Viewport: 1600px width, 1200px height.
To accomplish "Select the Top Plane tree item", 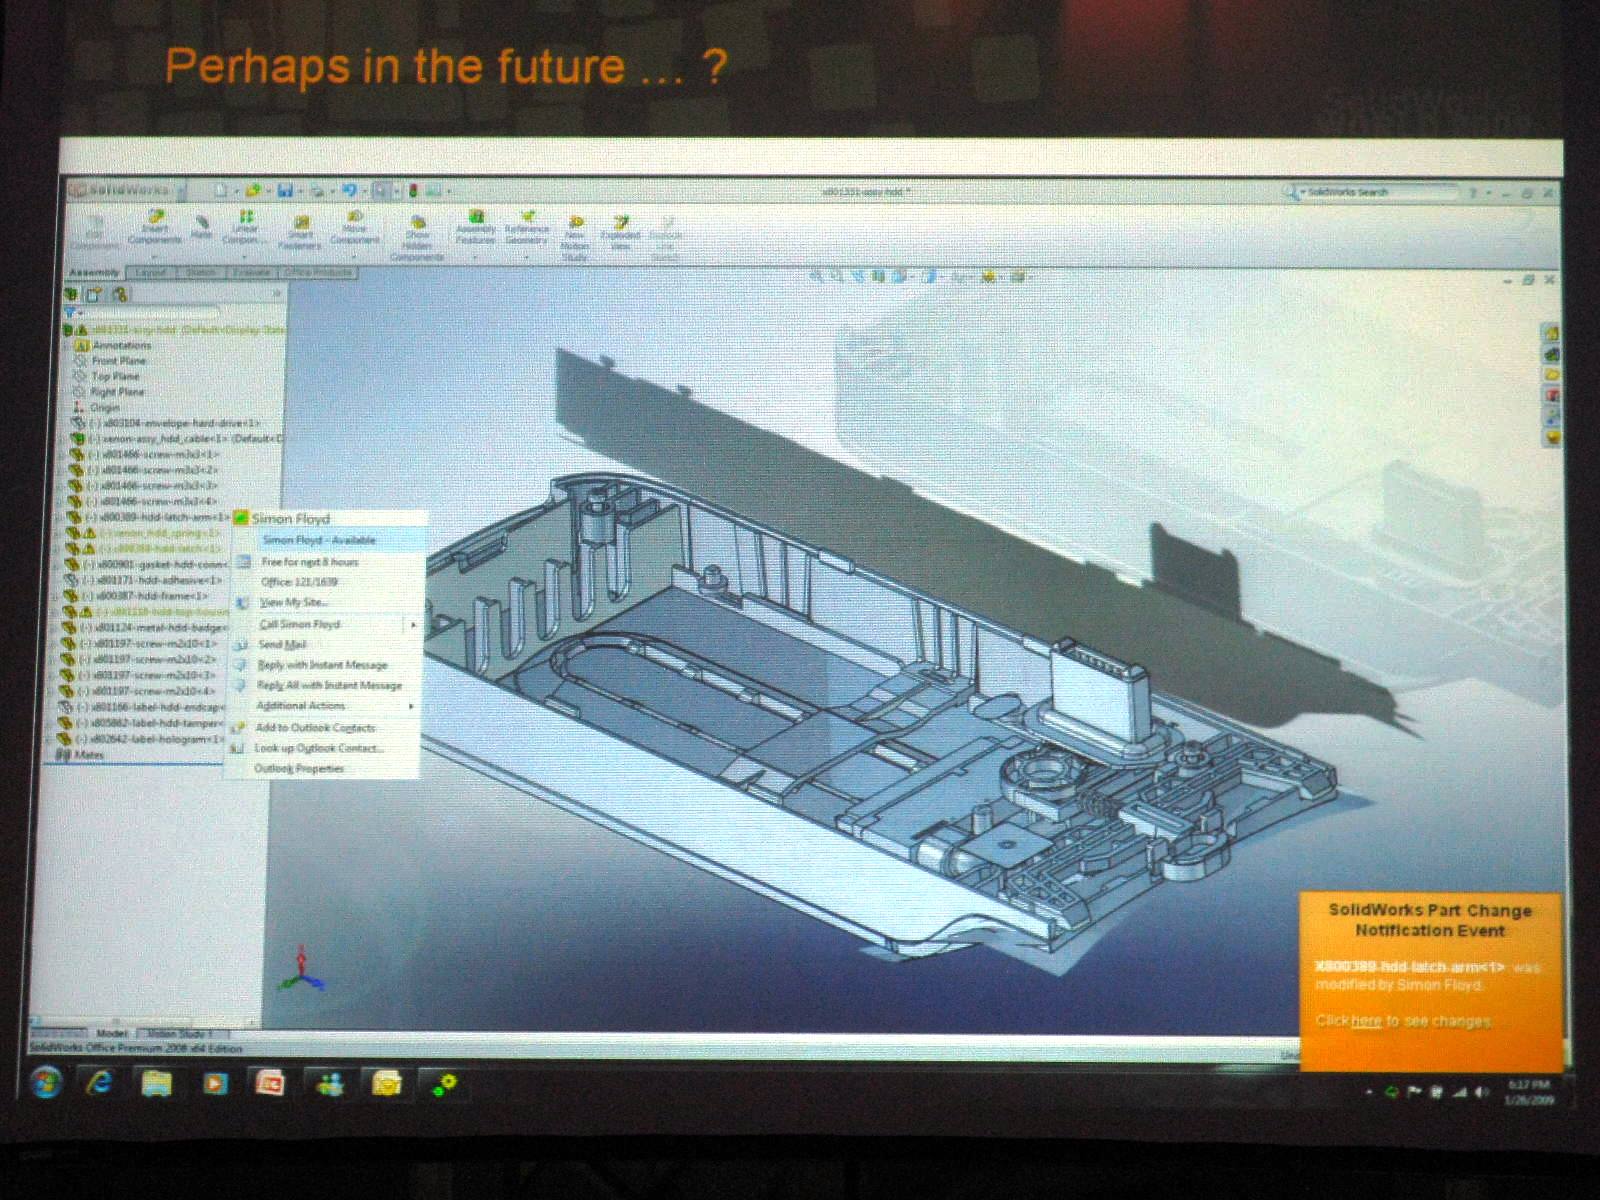I will click(115, 377).
